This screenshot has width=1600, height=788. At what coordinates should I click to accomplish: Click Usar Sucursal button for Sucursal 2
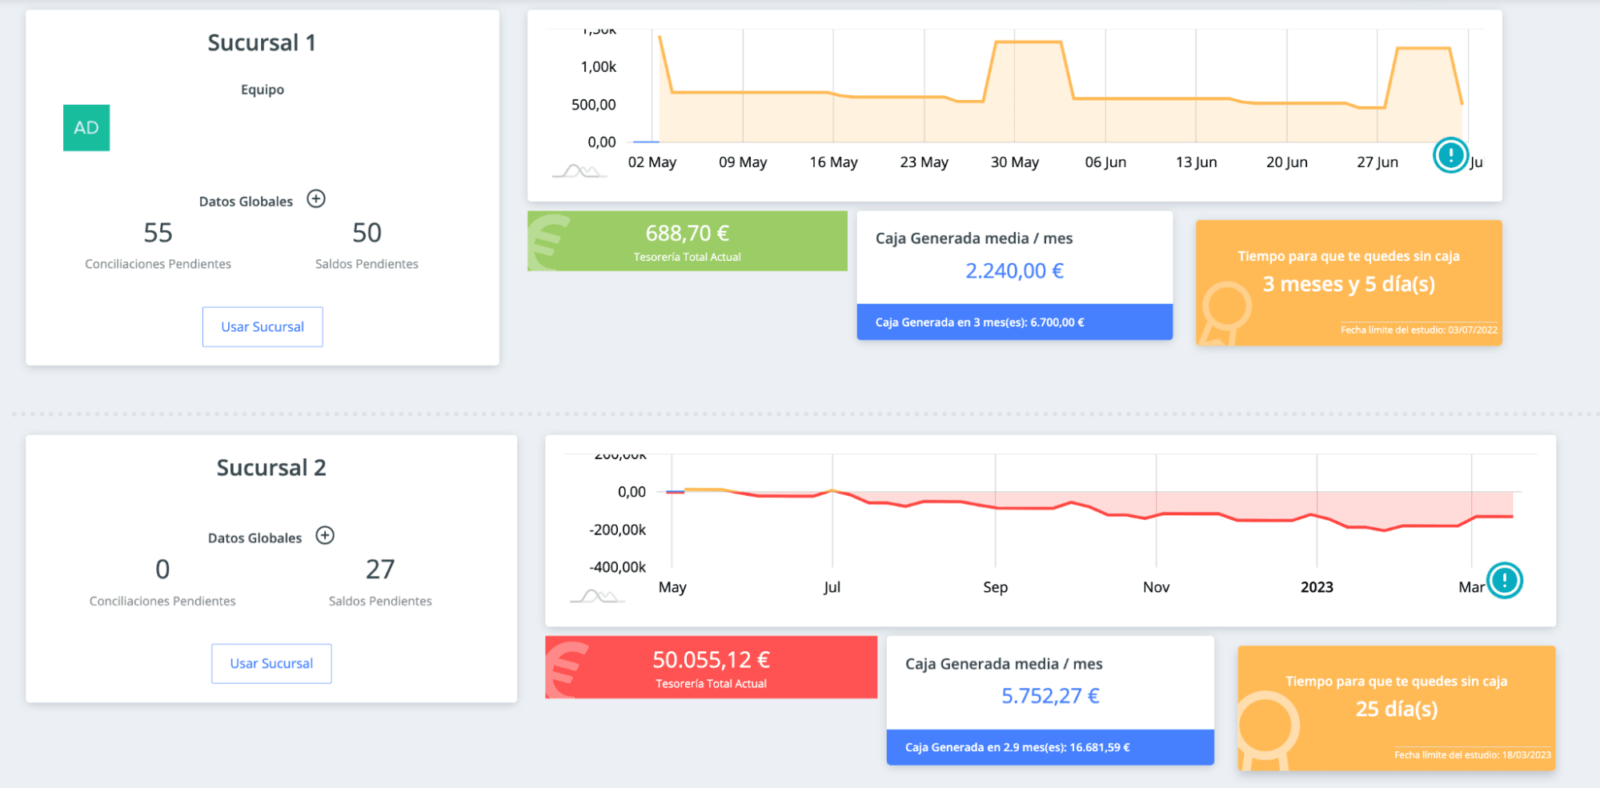point(271,664)
